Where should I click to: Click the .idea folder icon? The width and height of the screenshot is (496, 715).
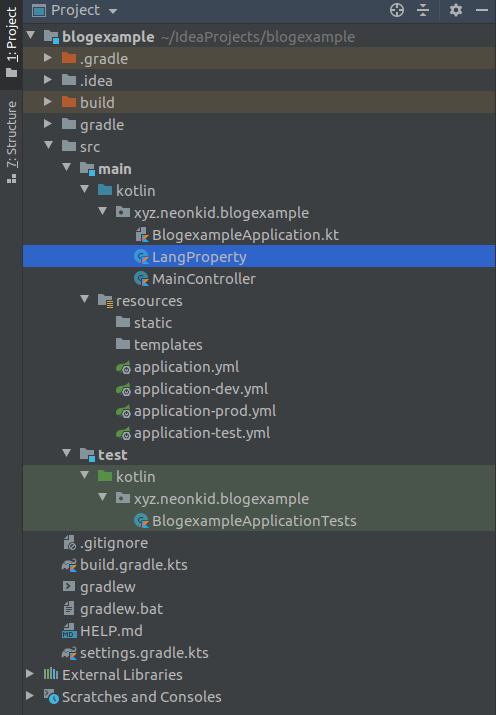coord(69,80)
